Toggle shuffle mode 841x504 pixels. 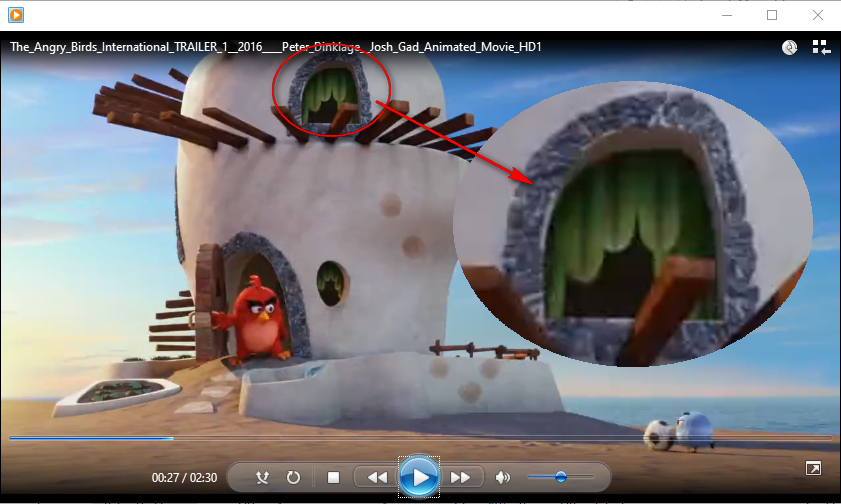click(262, 477)
